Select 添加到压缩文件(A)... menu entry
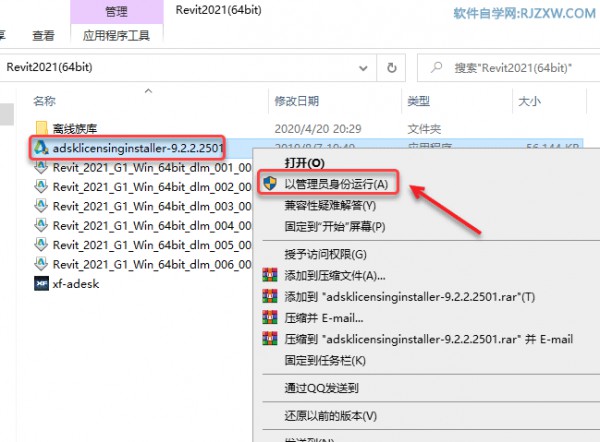This screenshot has width=600, height=442. 335,276
